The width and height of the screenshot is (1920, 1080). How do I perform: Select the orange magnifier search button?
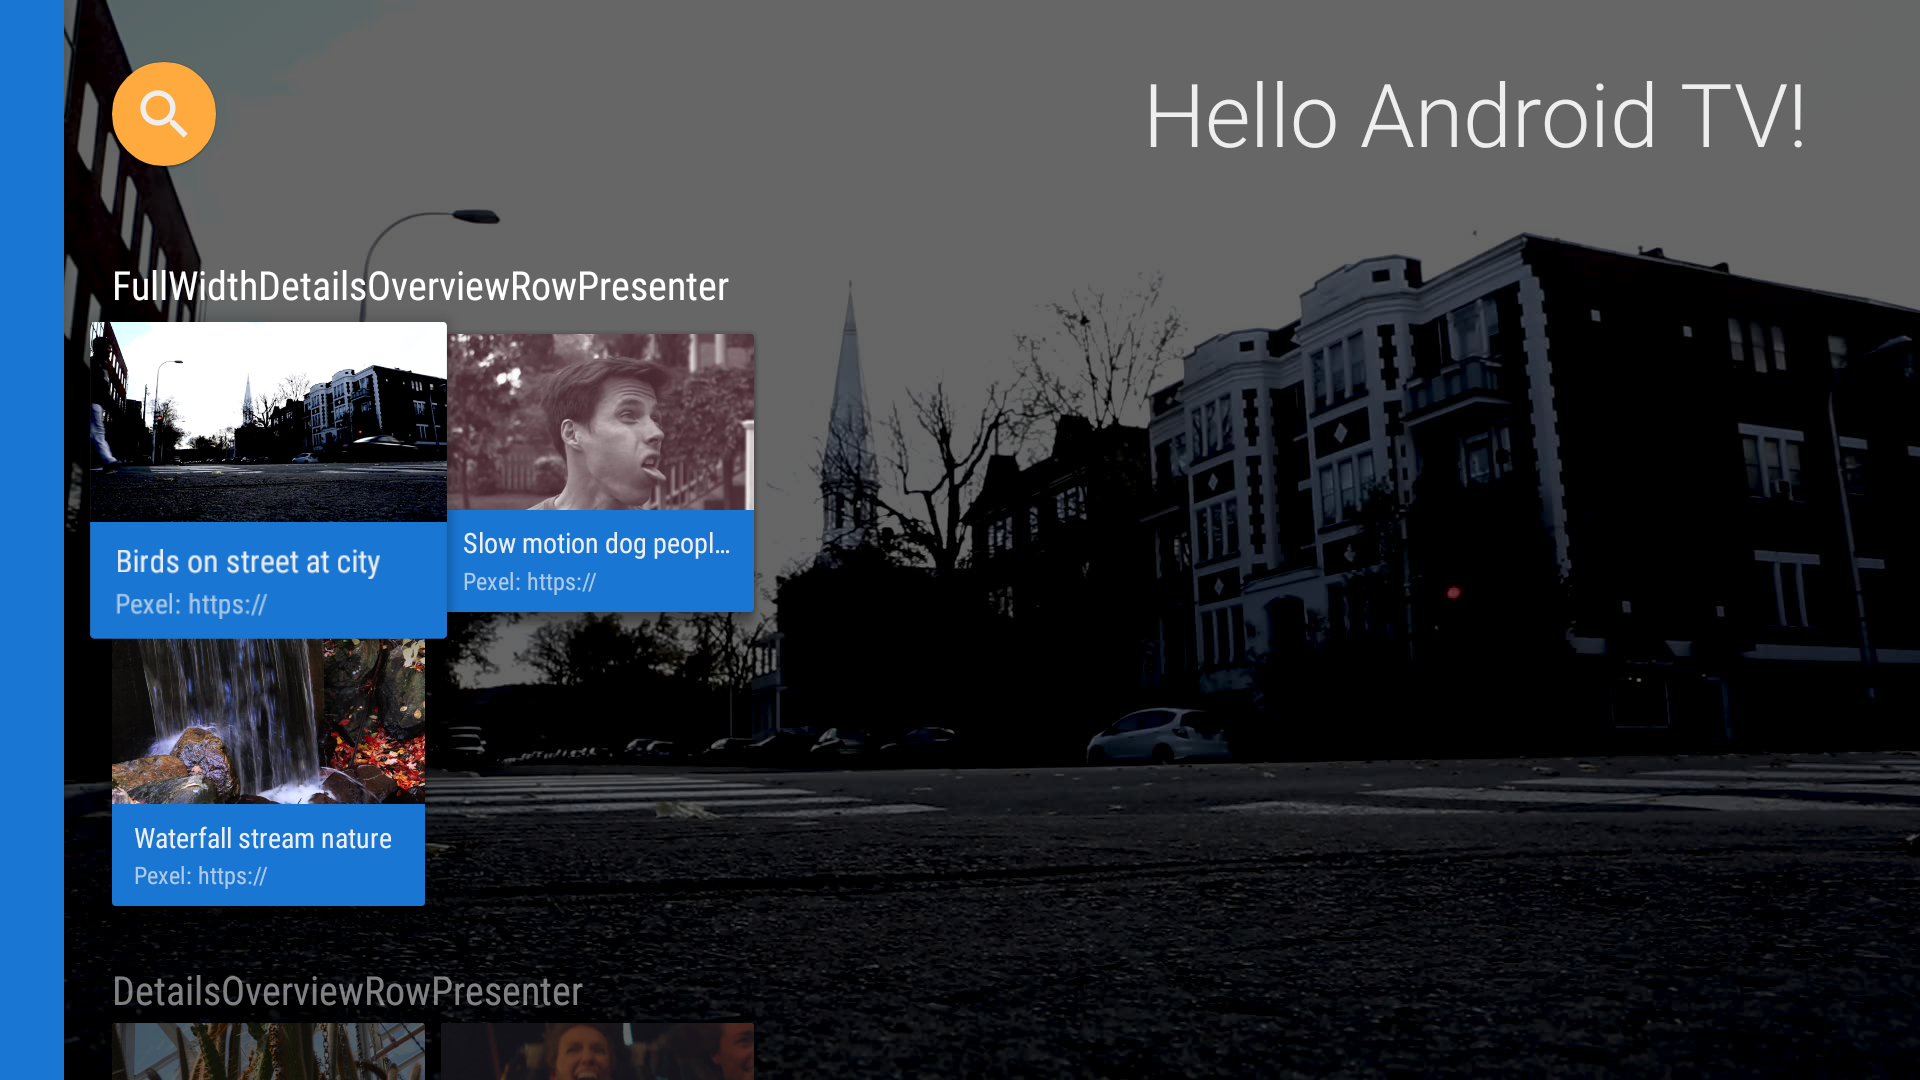click(x=163, y=113)
